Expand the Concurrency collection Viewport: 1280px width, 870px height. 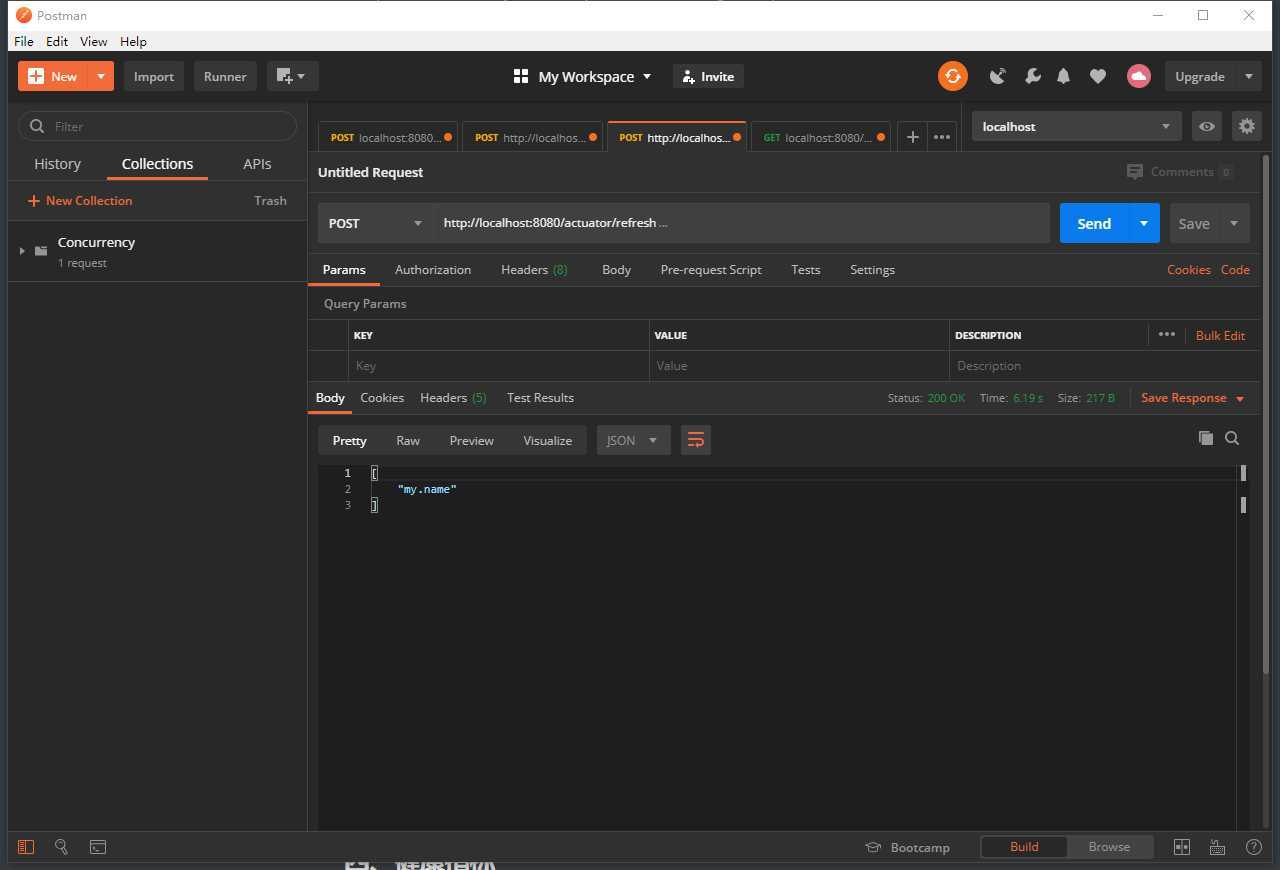(x=22, y=251)
